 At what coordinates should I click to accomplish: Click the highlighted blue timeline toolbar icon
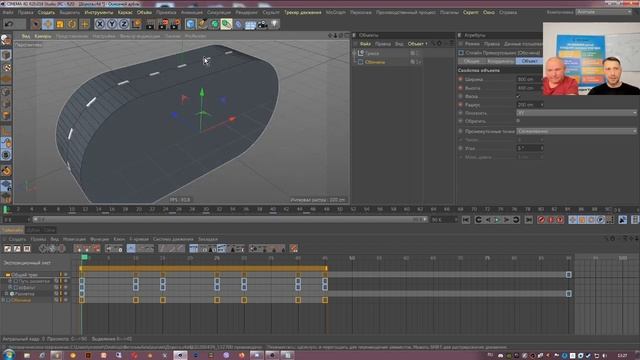point(131,248)
